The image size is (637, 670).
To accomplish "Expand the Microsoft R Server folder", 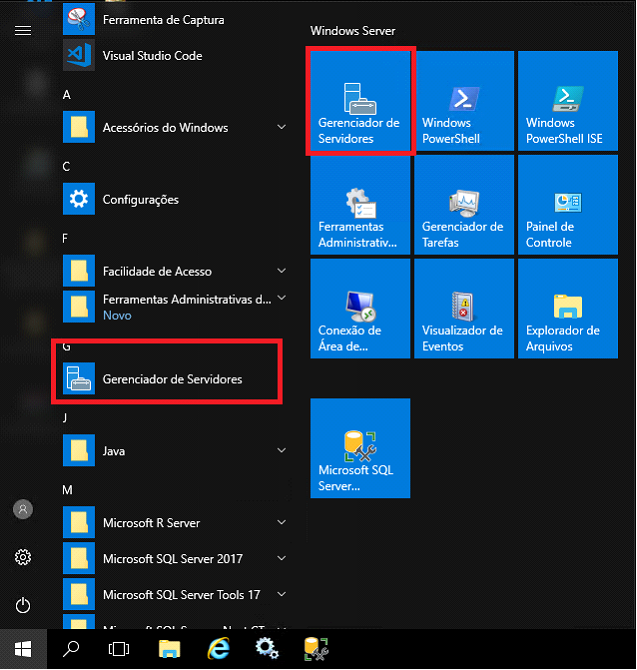I will (282, 522).
